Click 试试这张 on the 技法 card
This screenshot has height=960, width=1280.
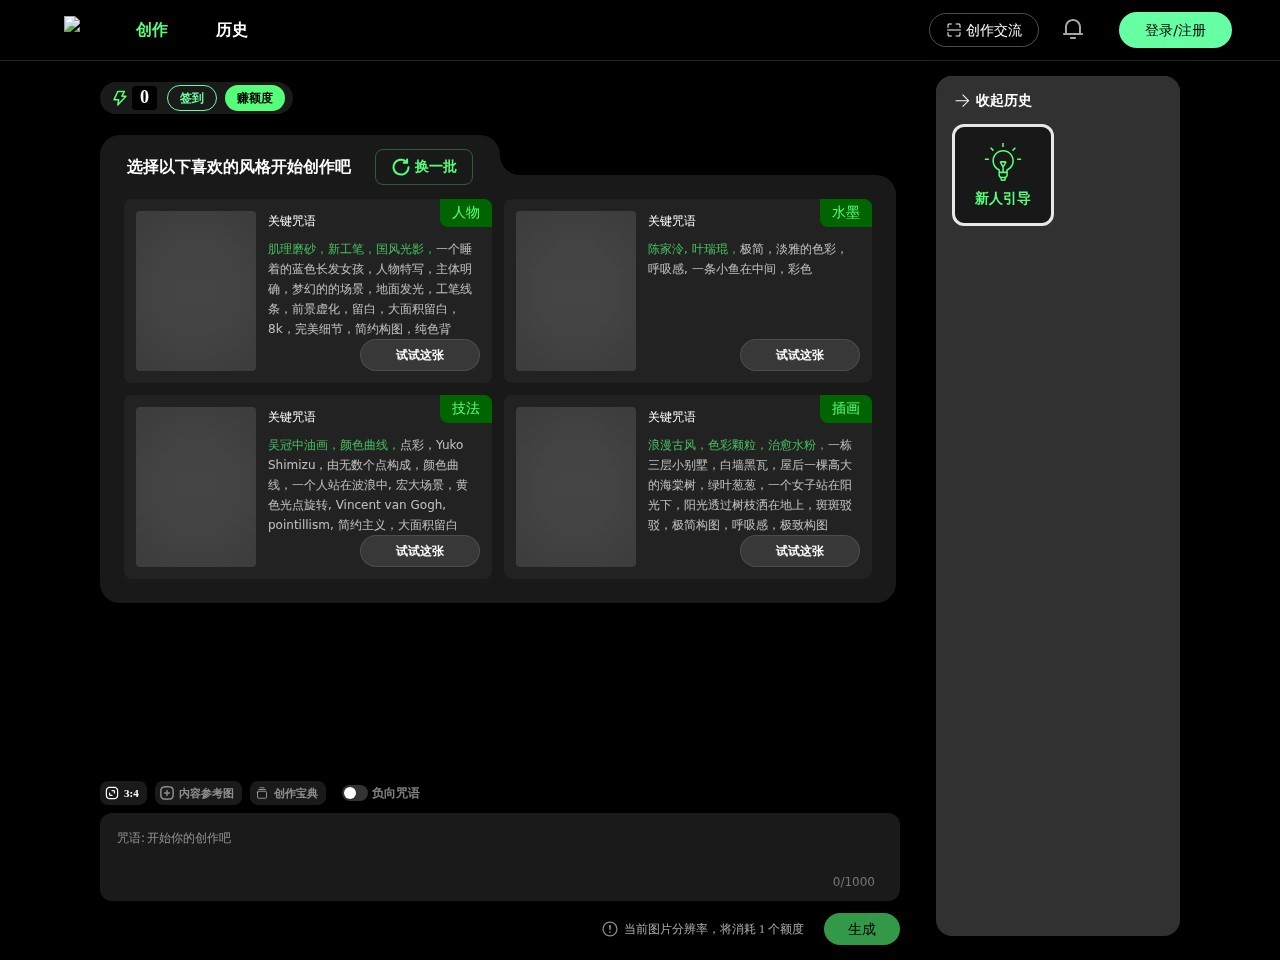click(x=419, y=551)
